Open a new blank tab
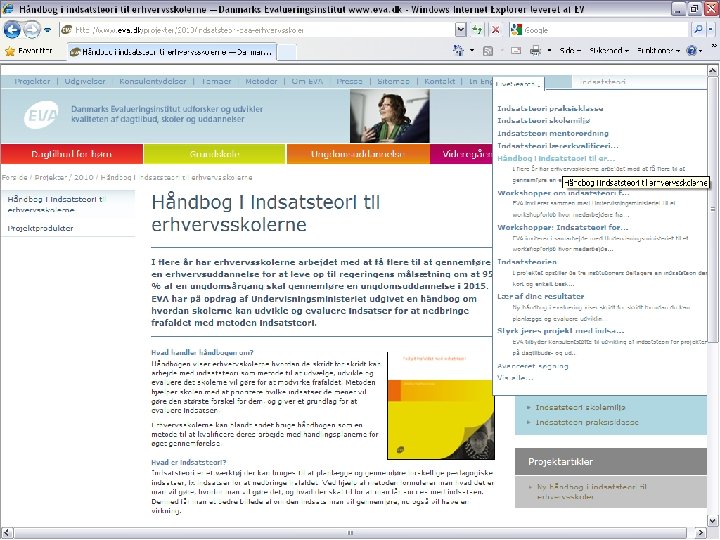Screen dimensions: 720x540 (287, 52)
